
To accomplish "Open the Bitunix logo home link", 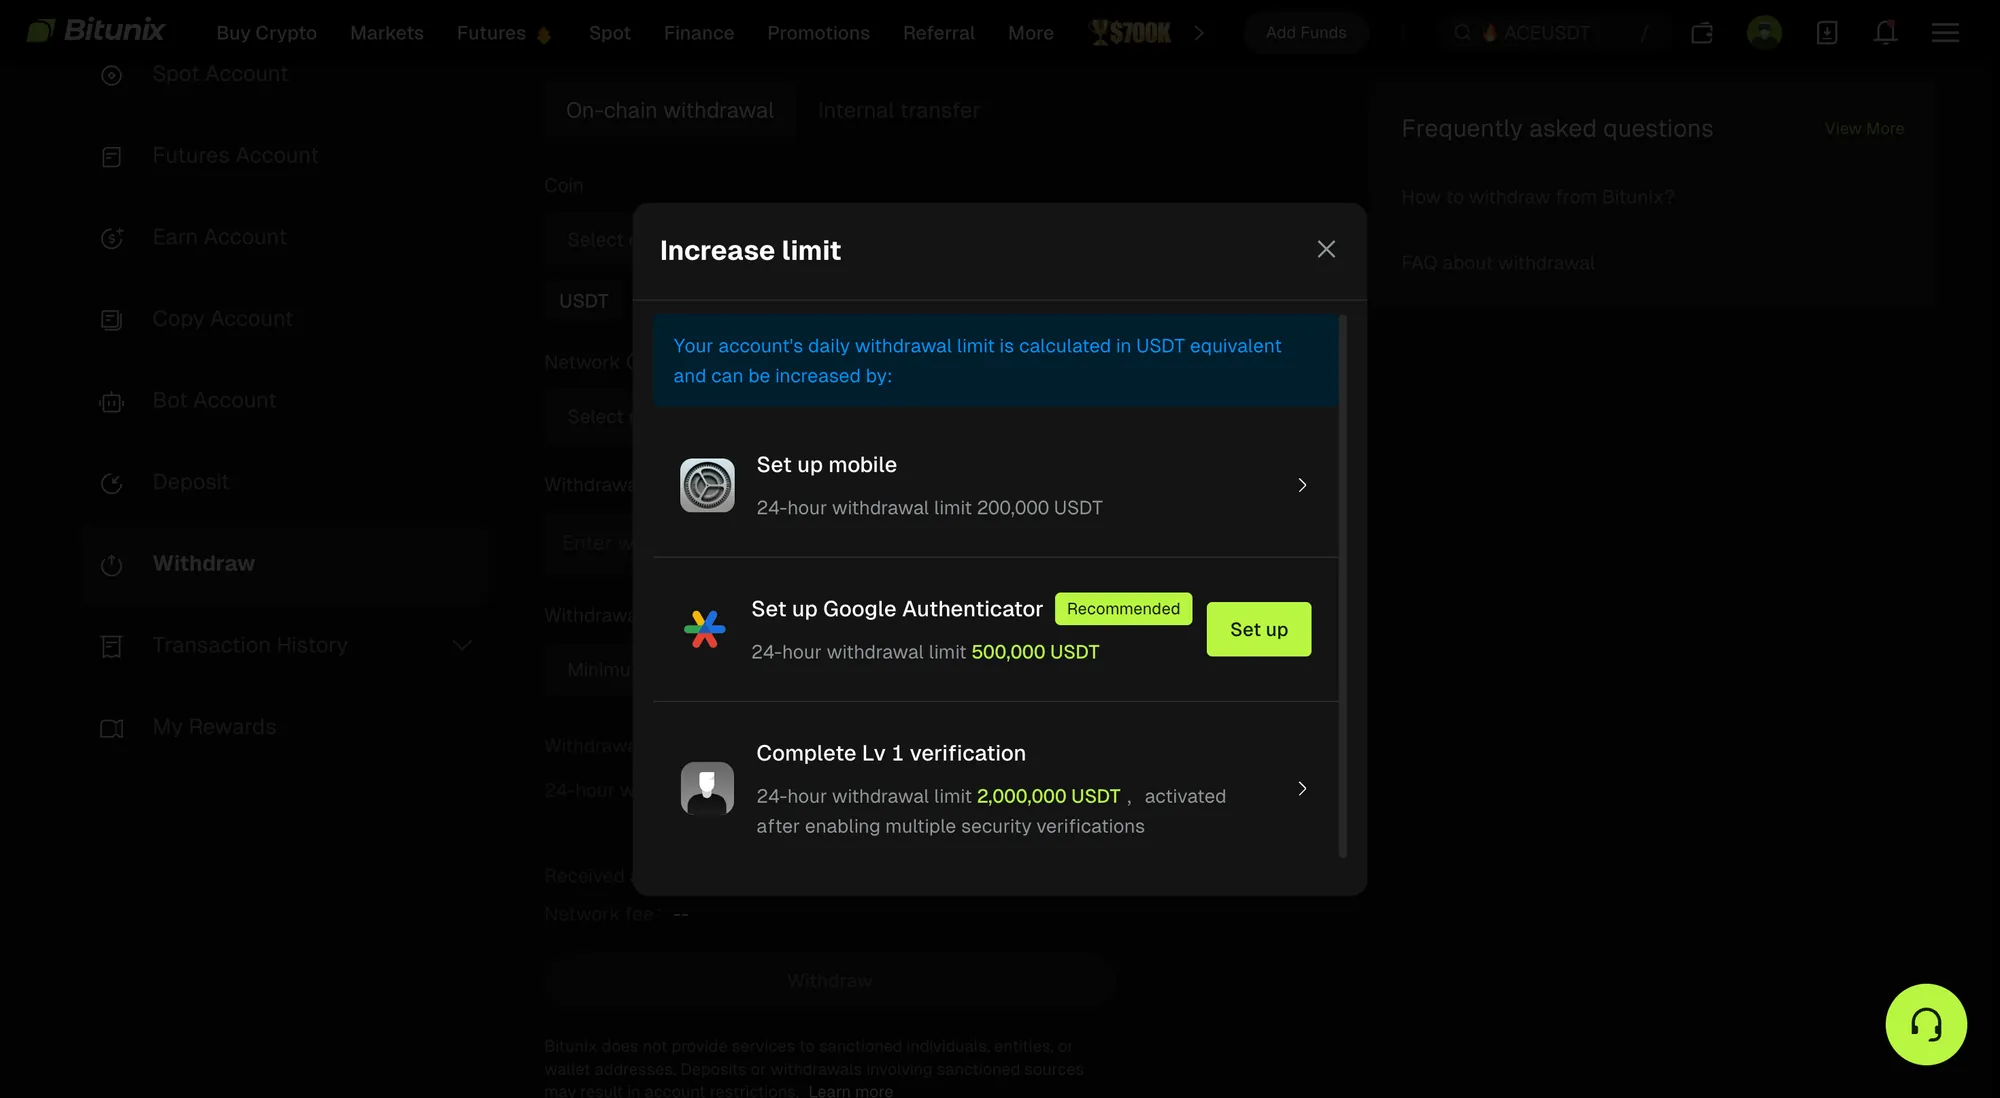I will click(96, 31).
